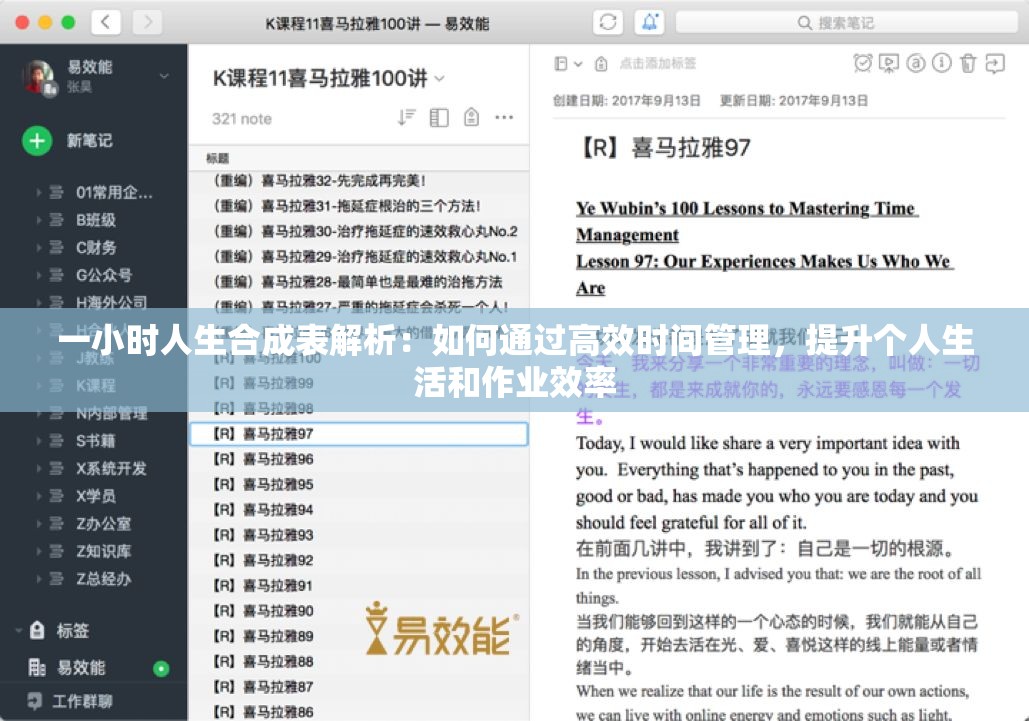Click the sort order icon in note list
The image size is (1029, 721).
(406, 117)
